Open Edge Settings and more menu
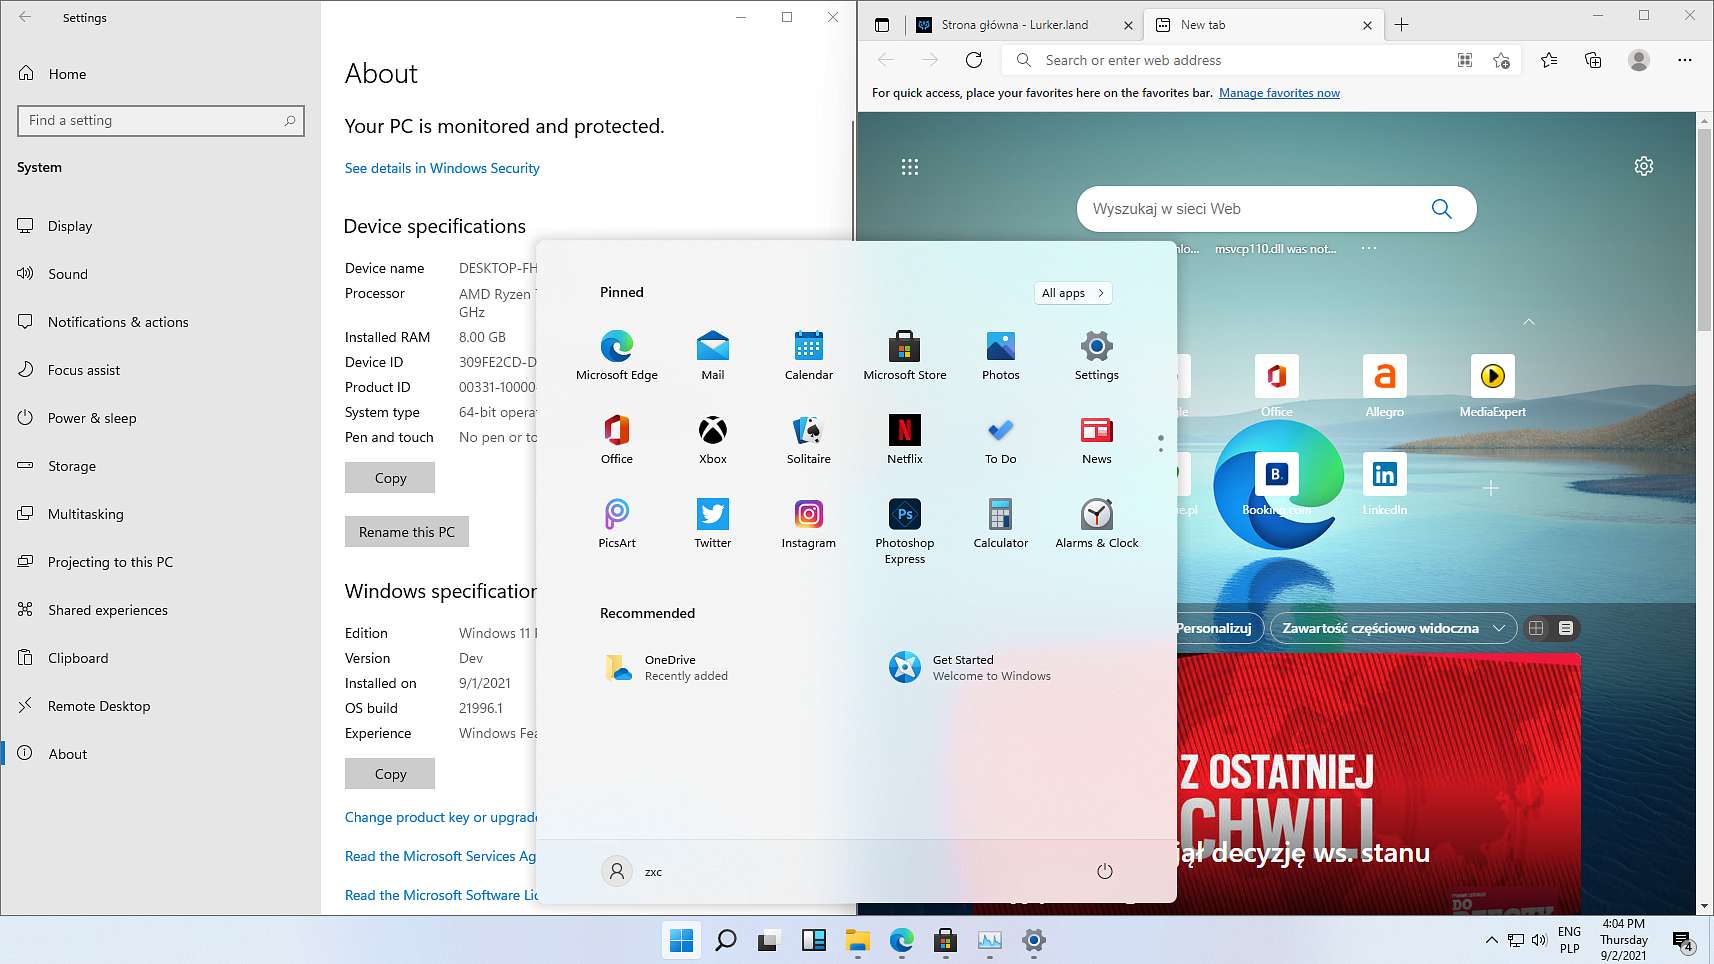1714x964 pixels. [1685, 60]
